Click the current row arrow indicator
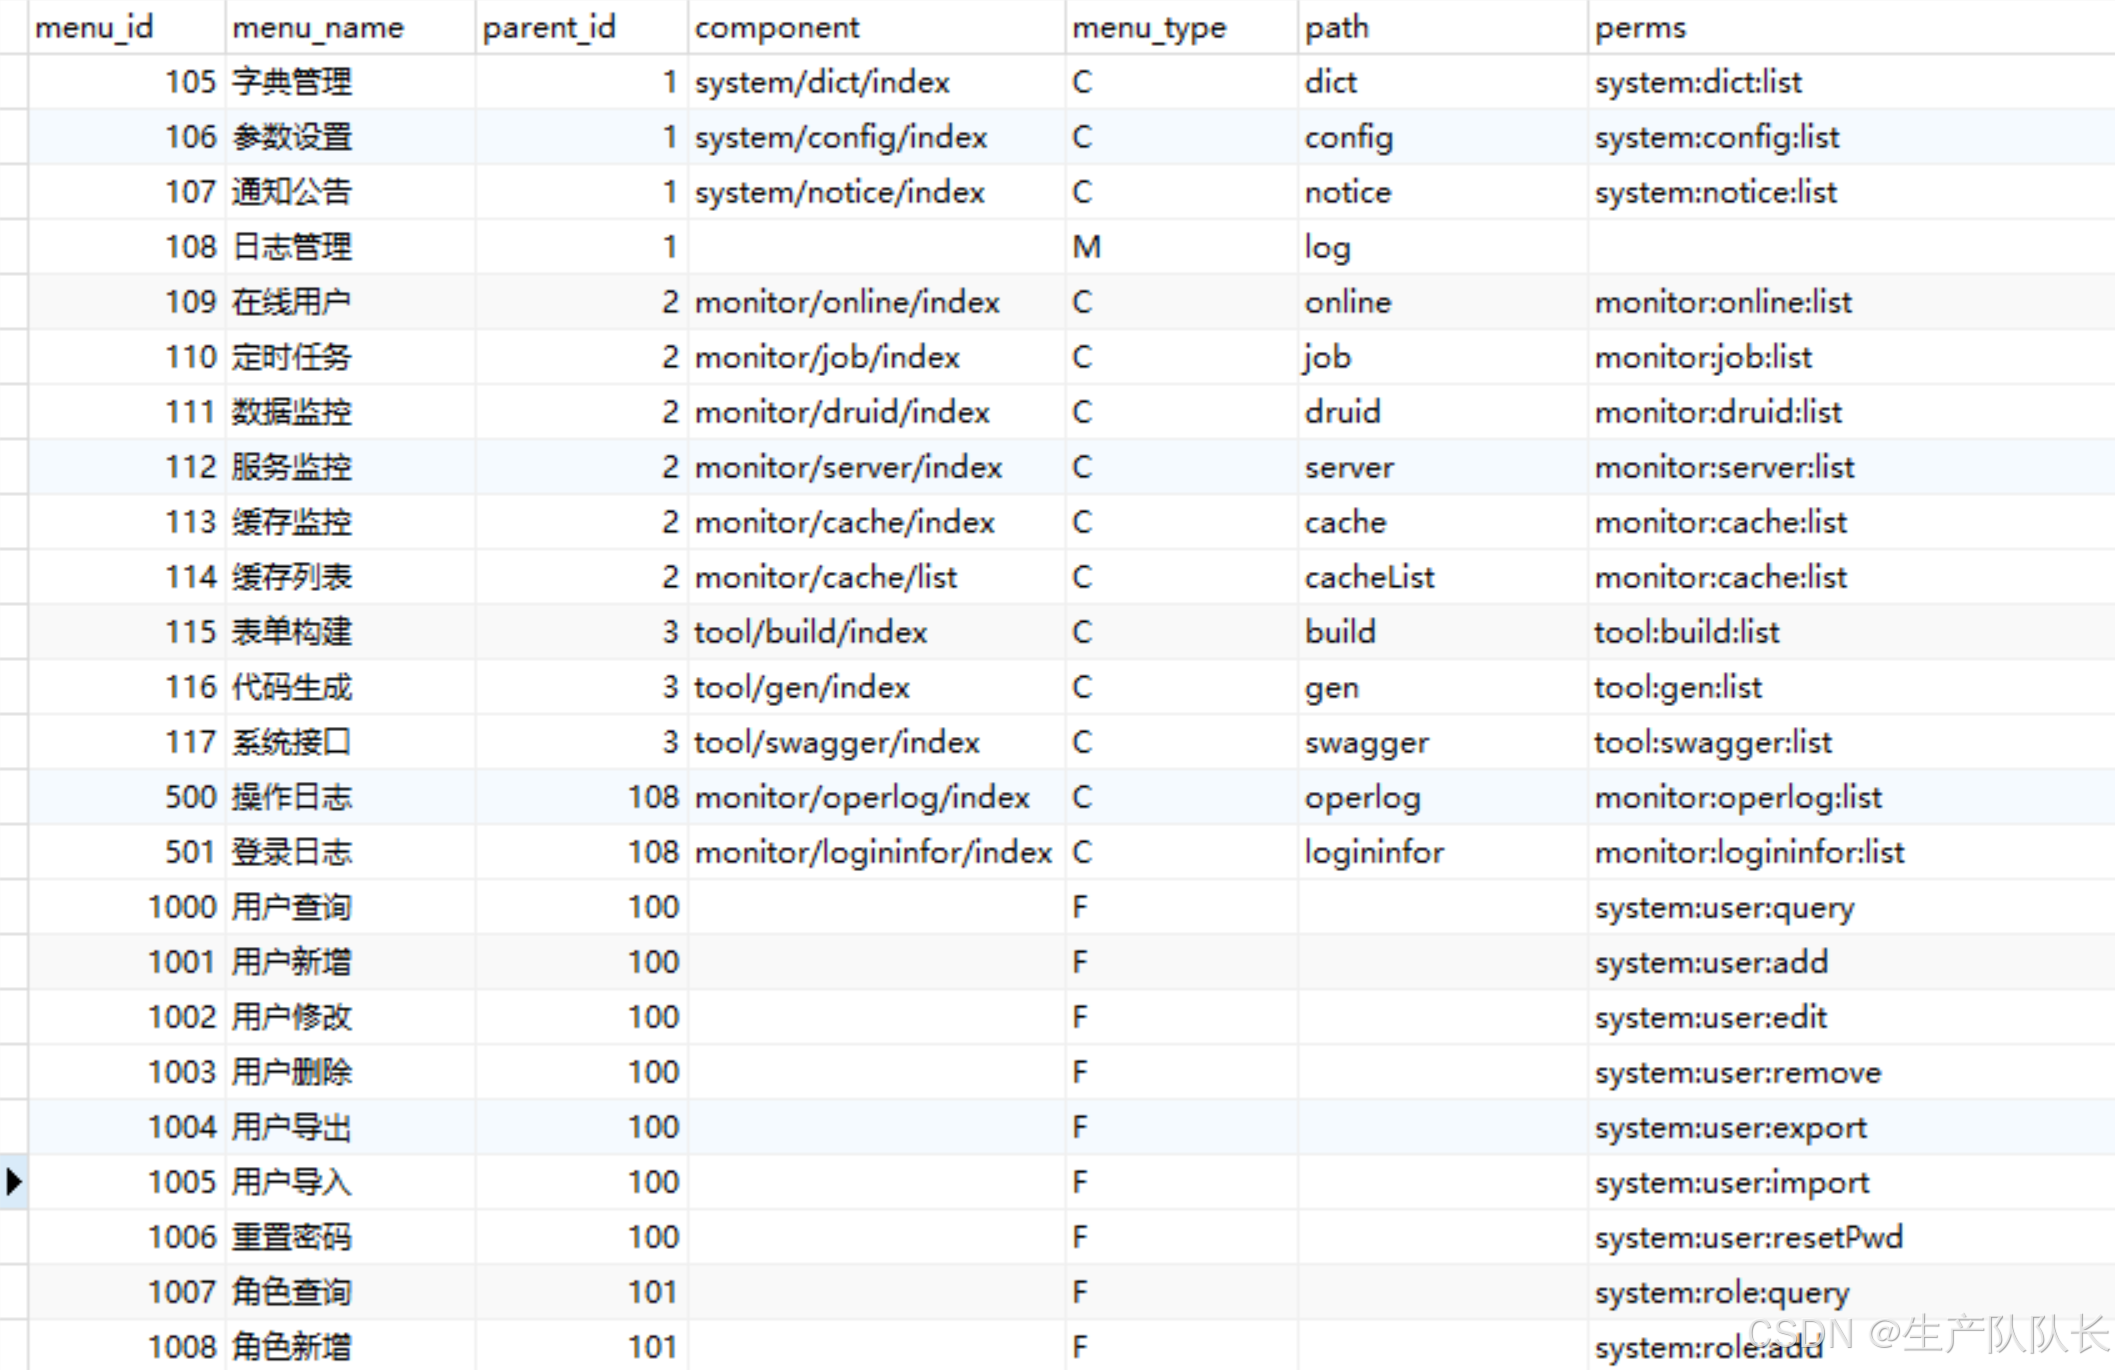Image resolution: width=2115 pixels, height=1370 pixels. pyautogui.click(x=13, y=1182)
